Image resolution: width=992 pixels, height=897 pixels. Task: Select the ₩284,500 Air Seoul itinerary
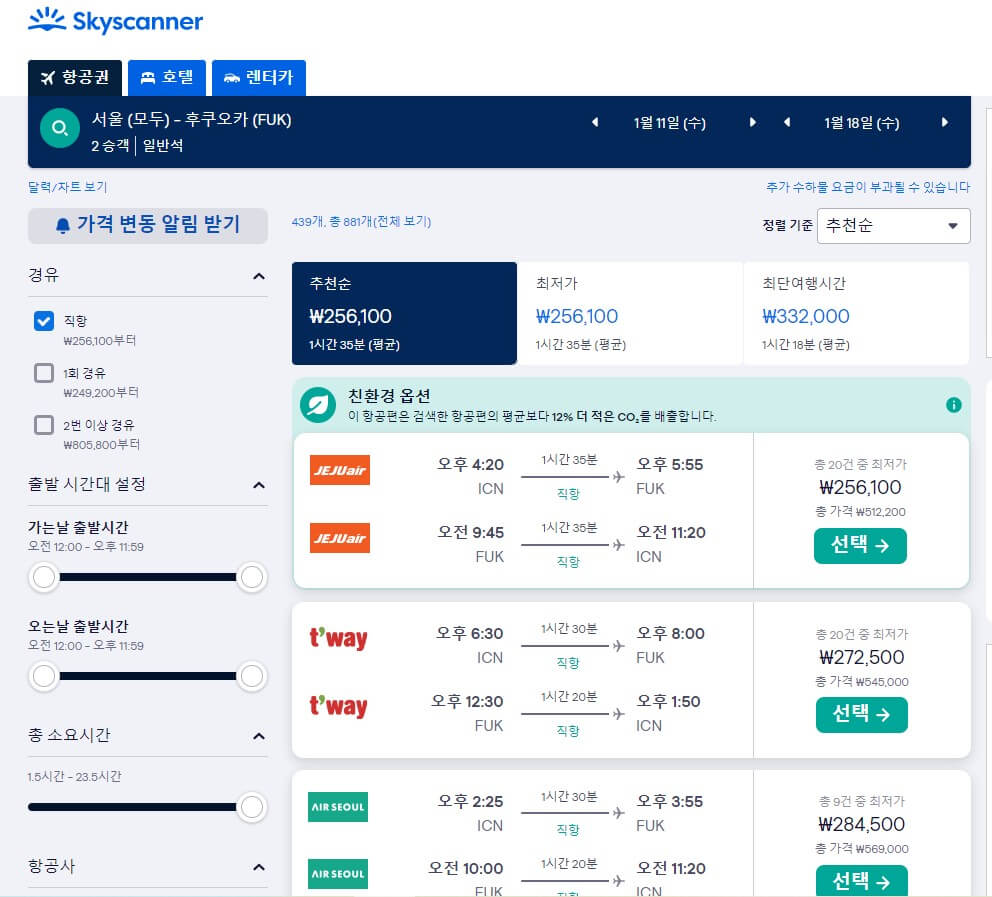tap(861, 881)
